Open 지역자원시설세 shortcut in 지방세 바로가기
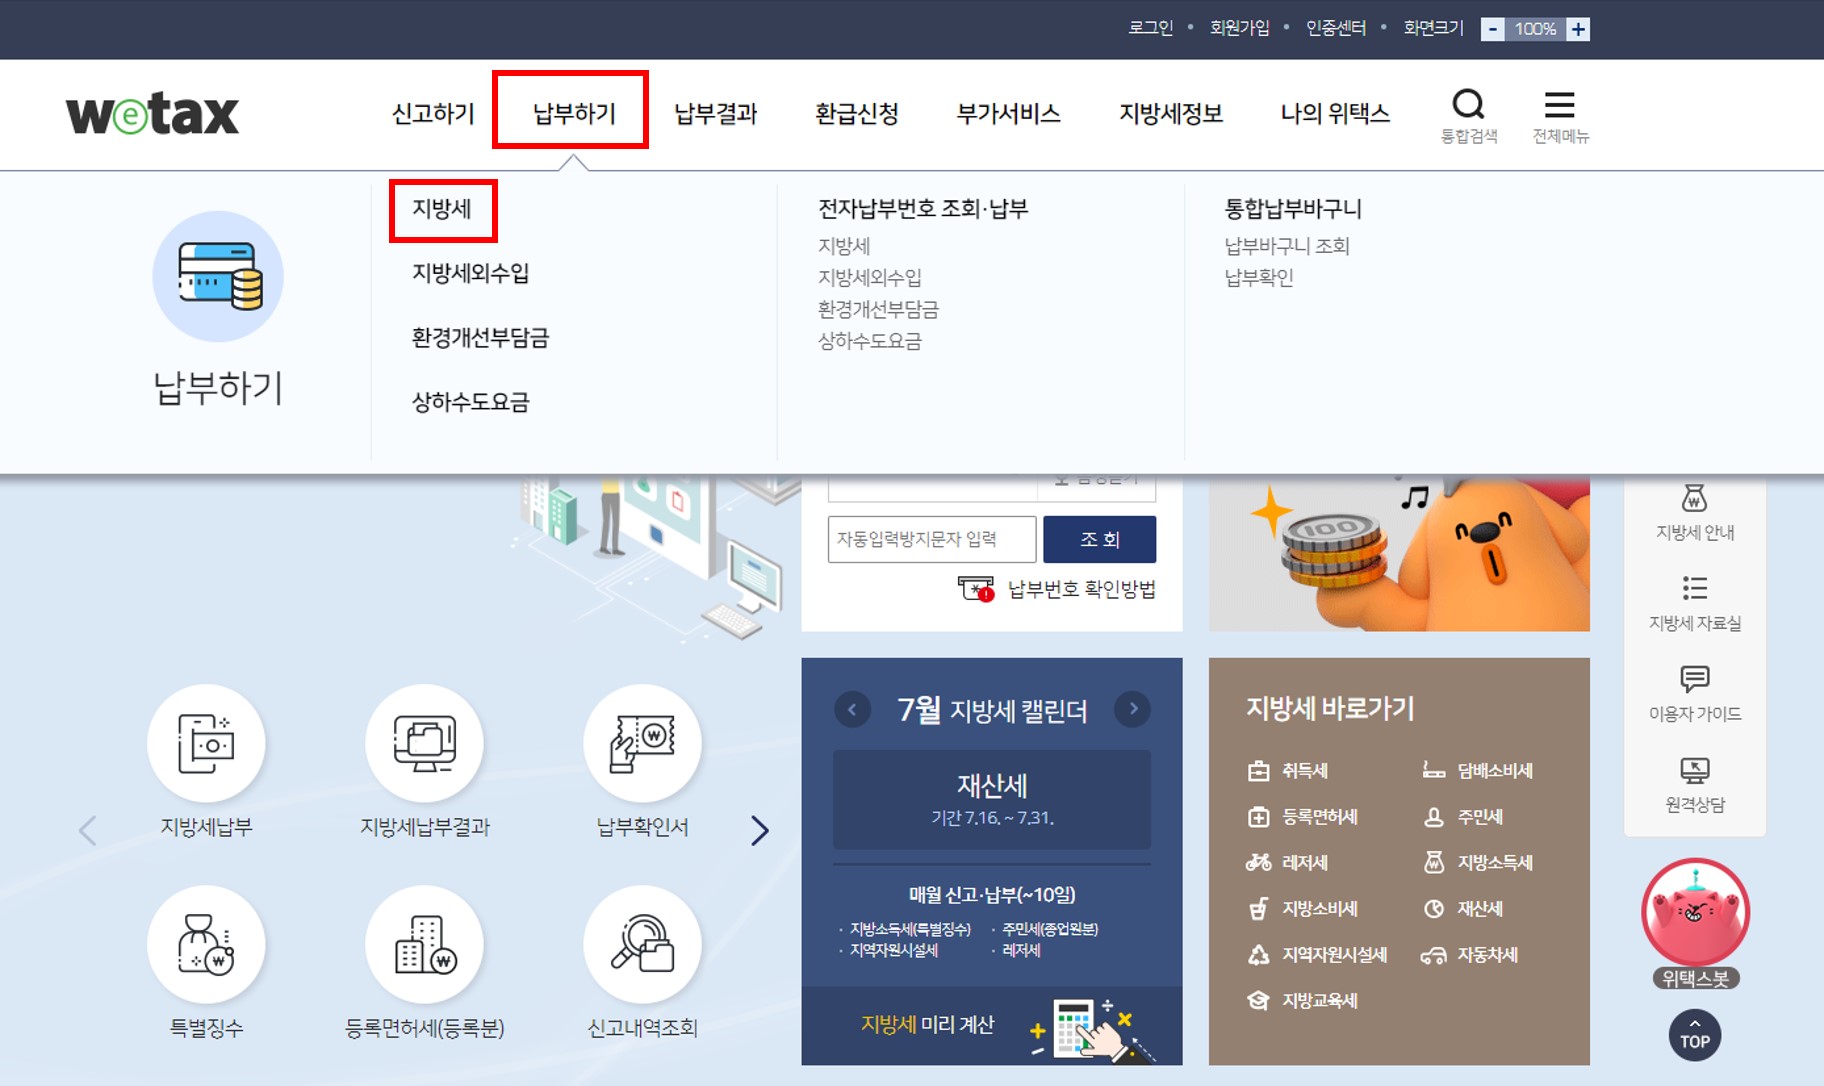The height and width of the screenshot is (1086, 1824). [1317, 955]
